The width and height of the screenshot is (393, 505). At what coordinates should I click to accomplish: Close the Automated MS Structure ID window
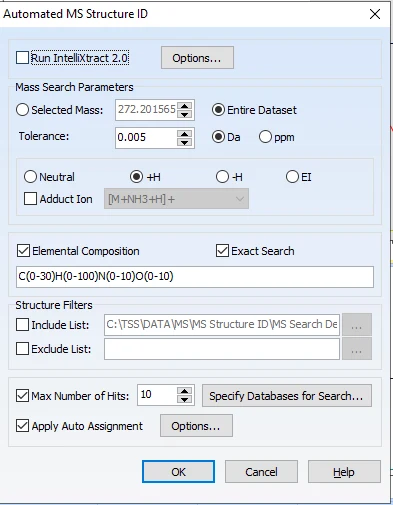(375, 14)
